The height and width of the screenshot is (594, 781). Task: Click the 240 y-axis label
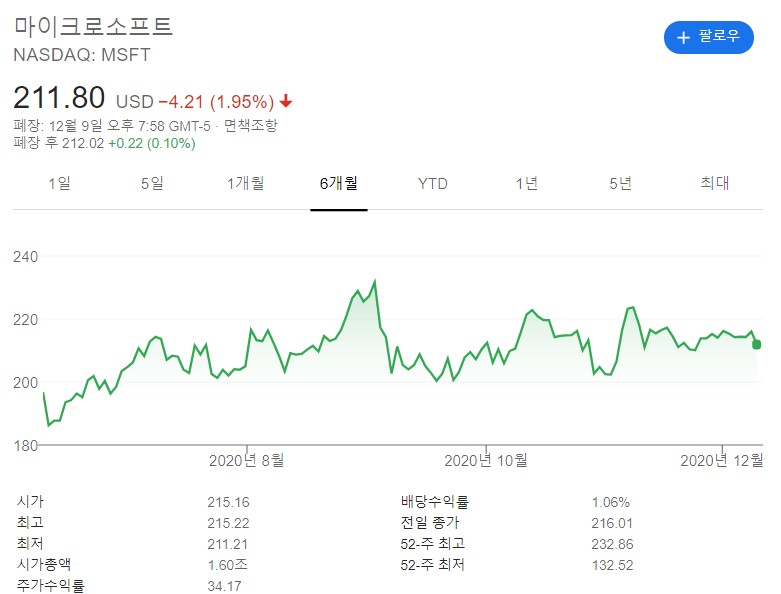(25, 257)
